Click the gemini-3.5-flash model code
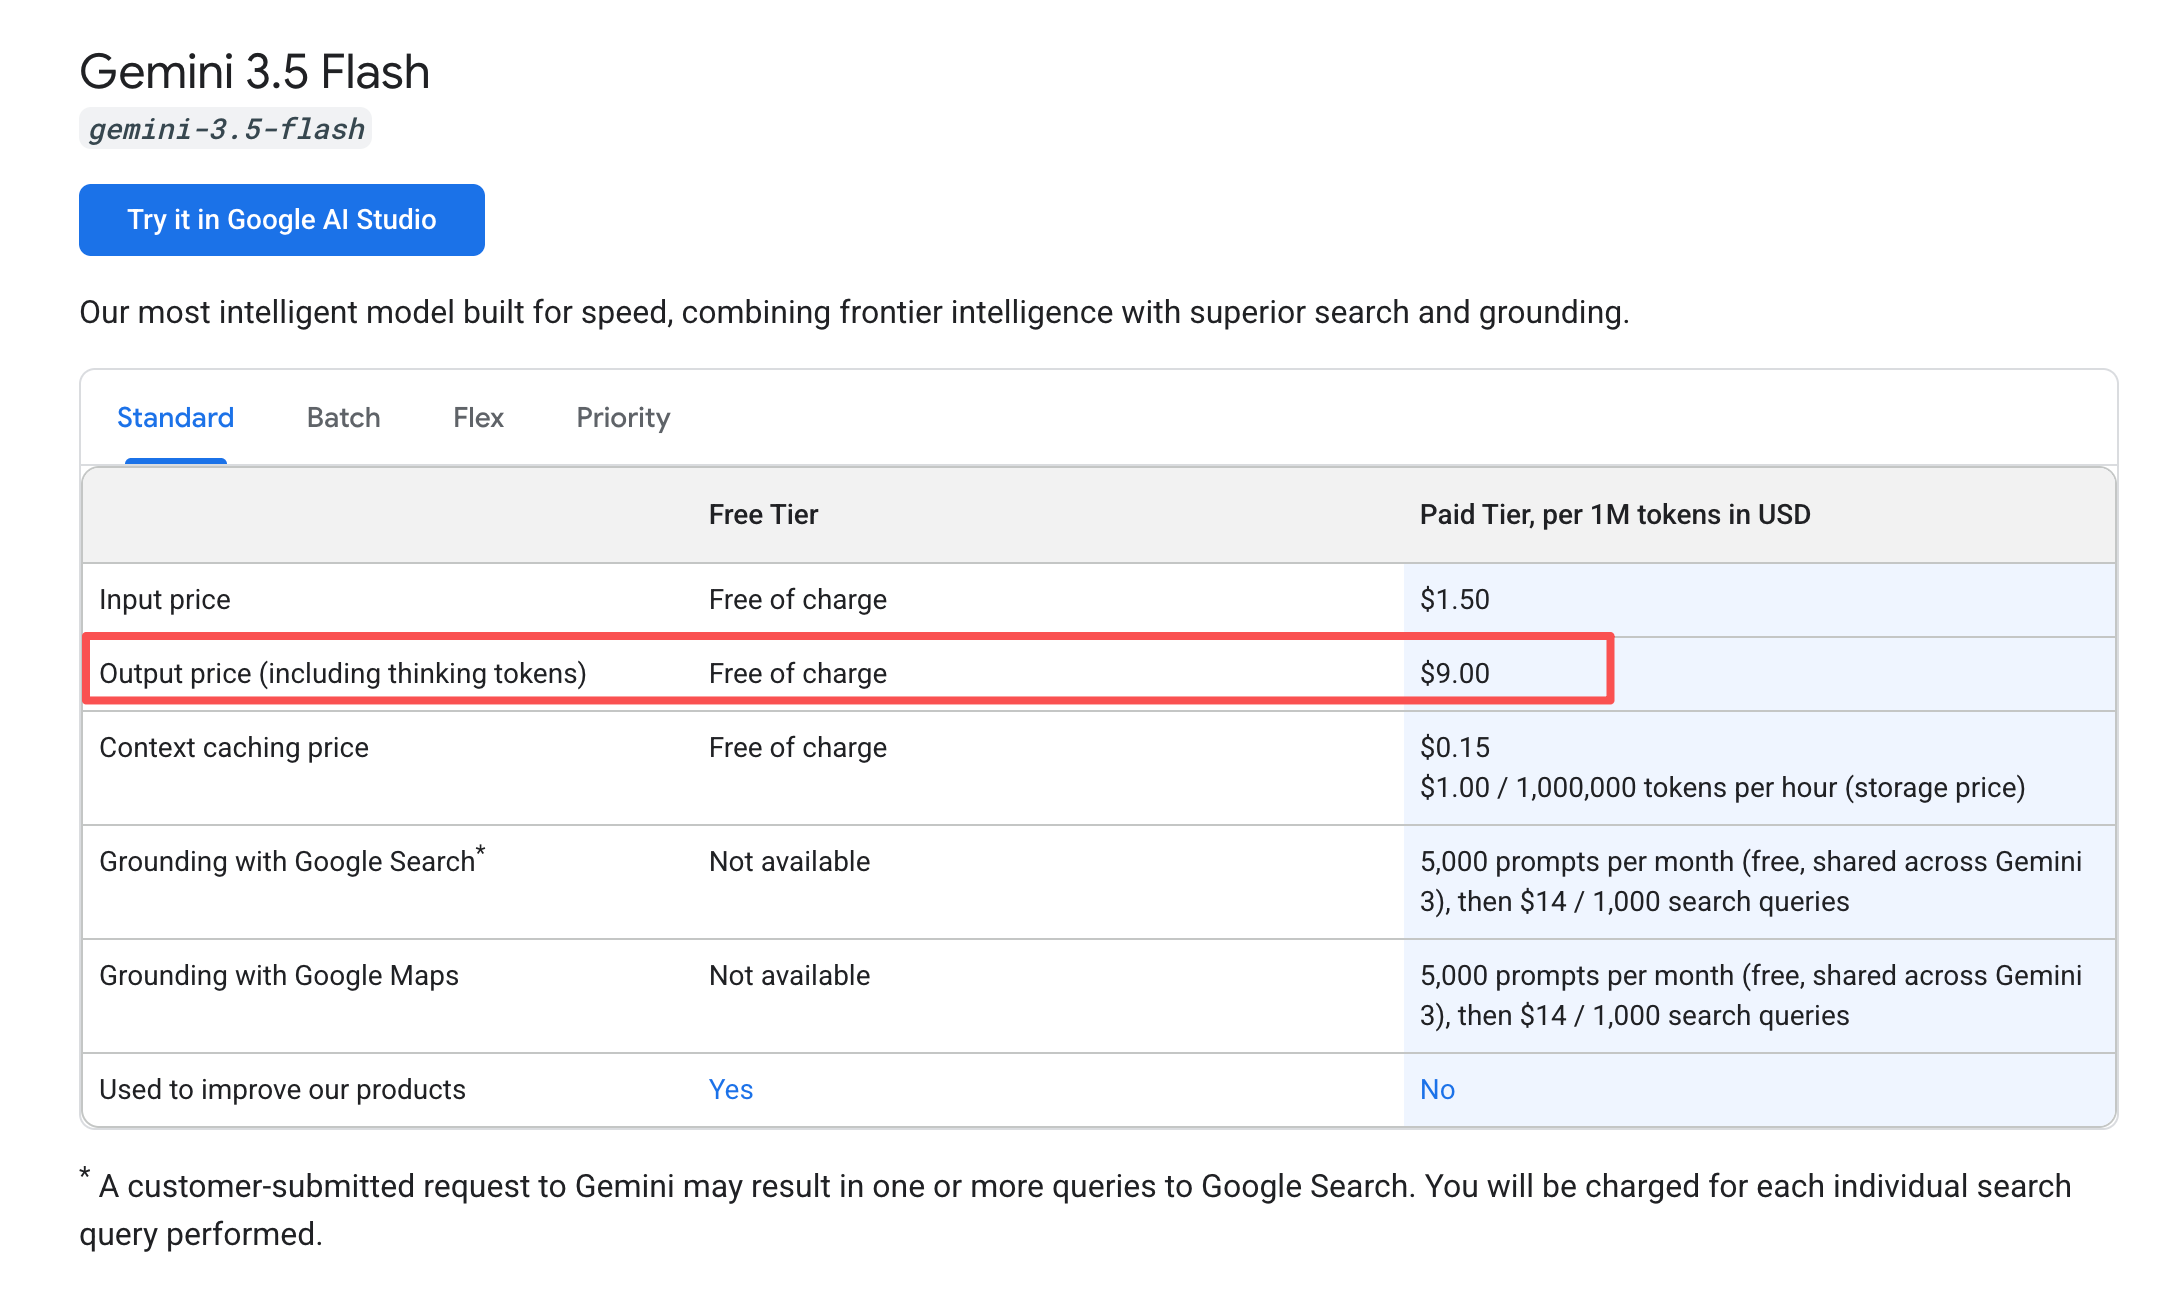This screenshot has width=2170, height=1292. click(226, 129)
